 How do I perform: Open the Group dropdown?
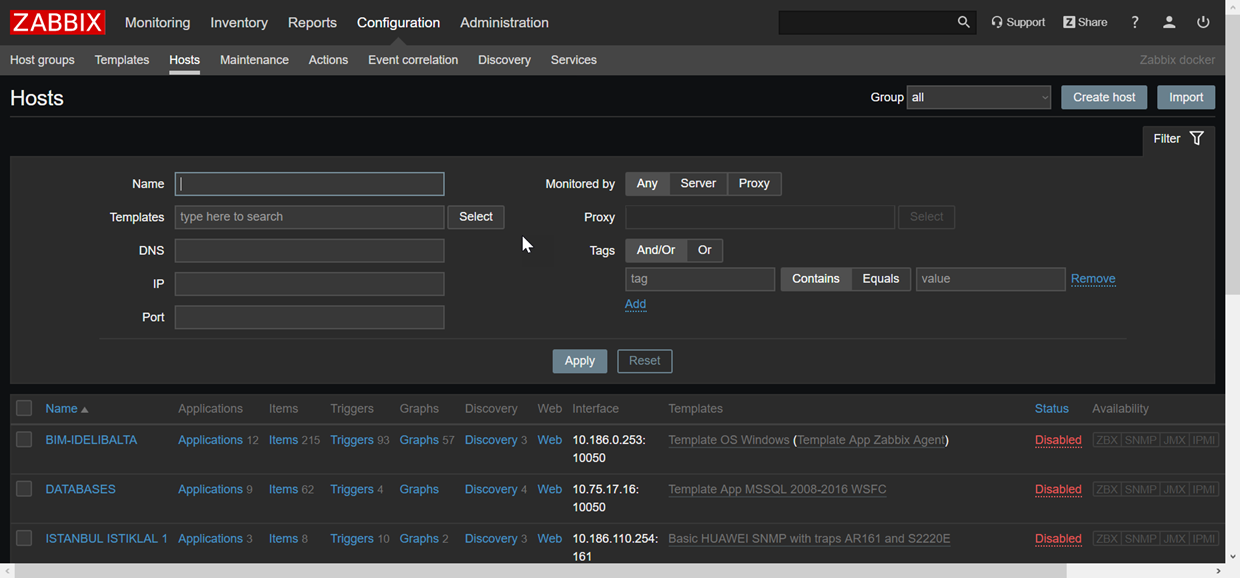pyautogui.click(x=978, y=97)
